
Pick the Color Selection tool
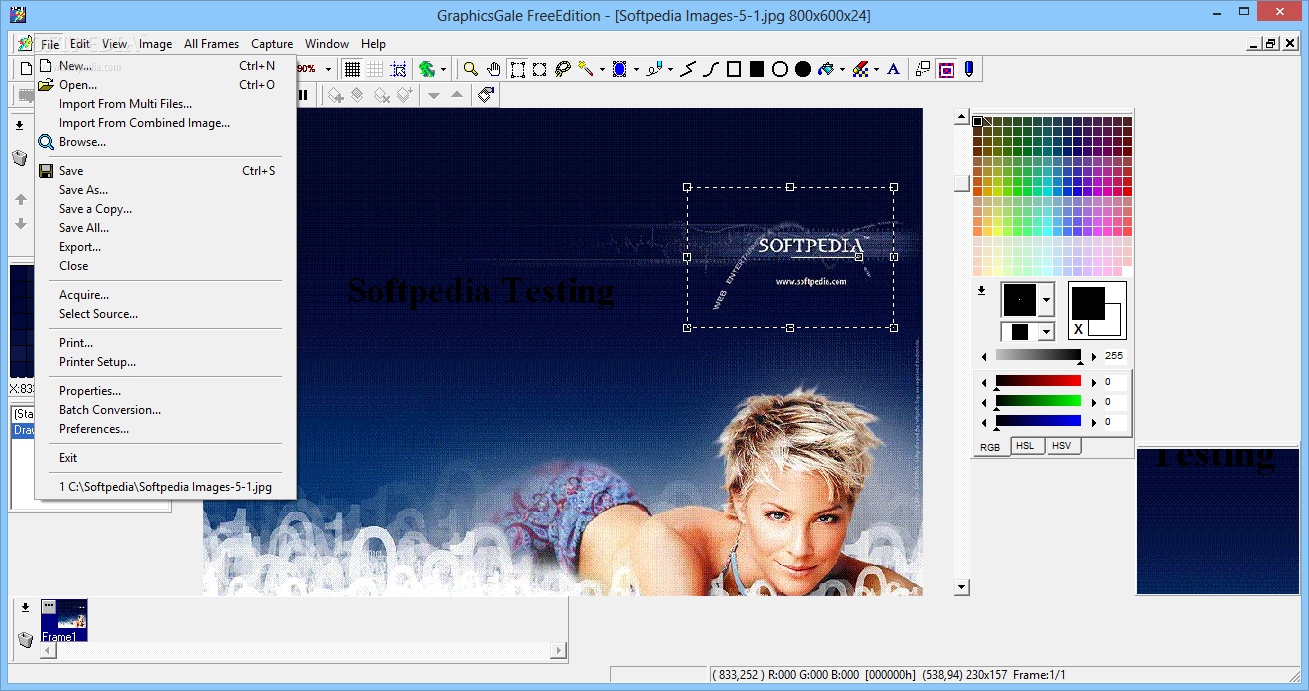pos(620,69)
